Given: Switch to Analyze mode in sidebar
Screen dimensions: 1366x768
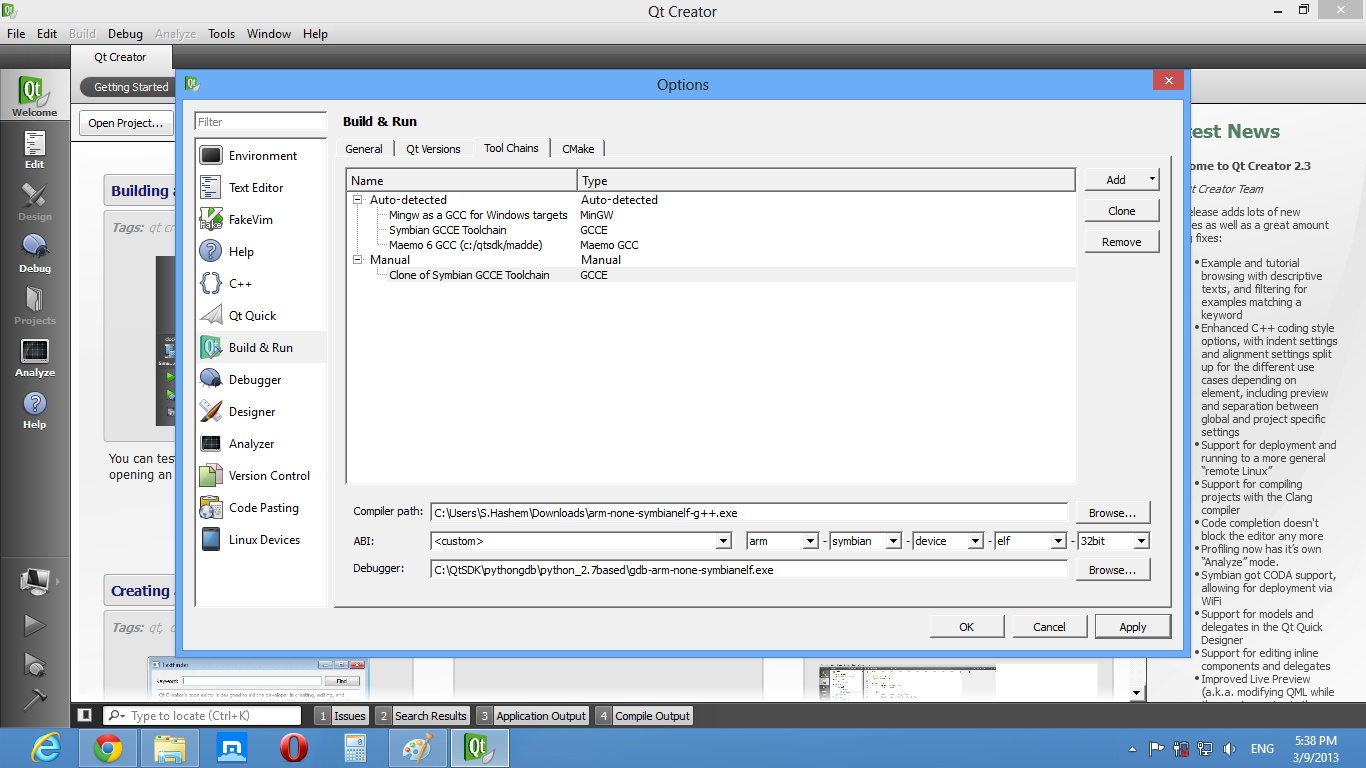Looking at the screenshot, I should [35, 357].
